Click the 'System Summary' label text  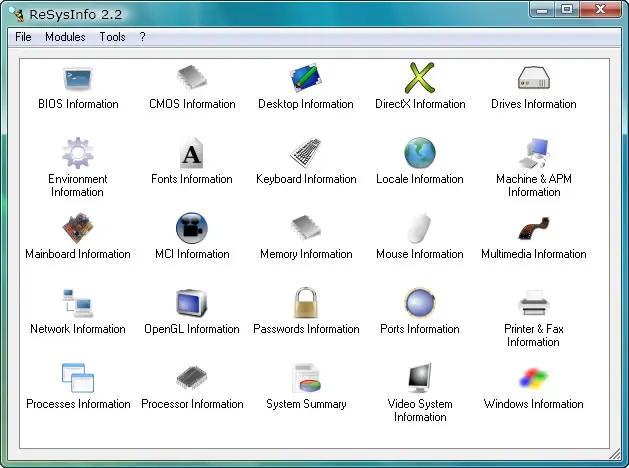[x=306, y=404]
